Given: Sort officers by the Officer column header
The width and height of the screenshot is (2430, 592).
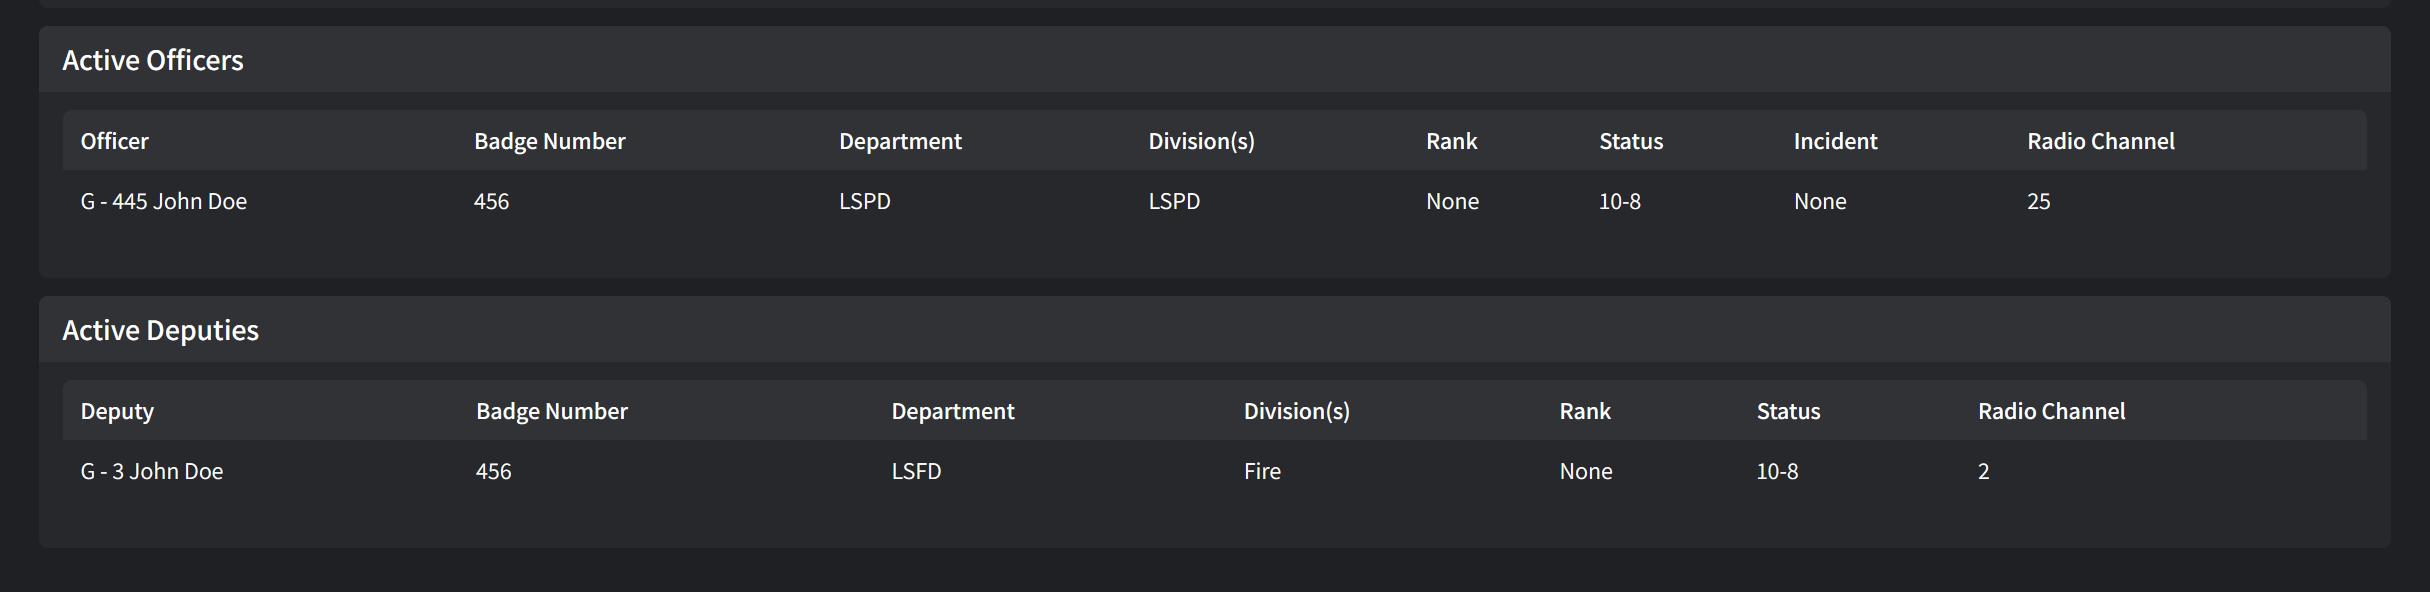Looking at the screenshot, I should tap(114, 141).
